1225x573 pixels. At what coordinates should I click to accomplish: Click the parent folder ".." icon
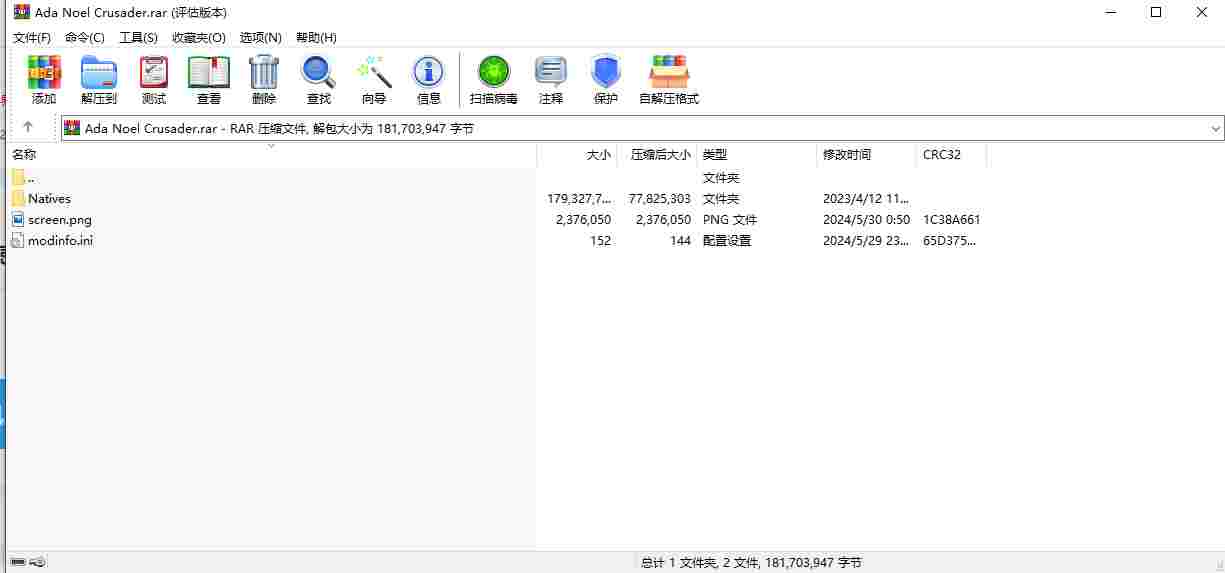tap(18, 177)
